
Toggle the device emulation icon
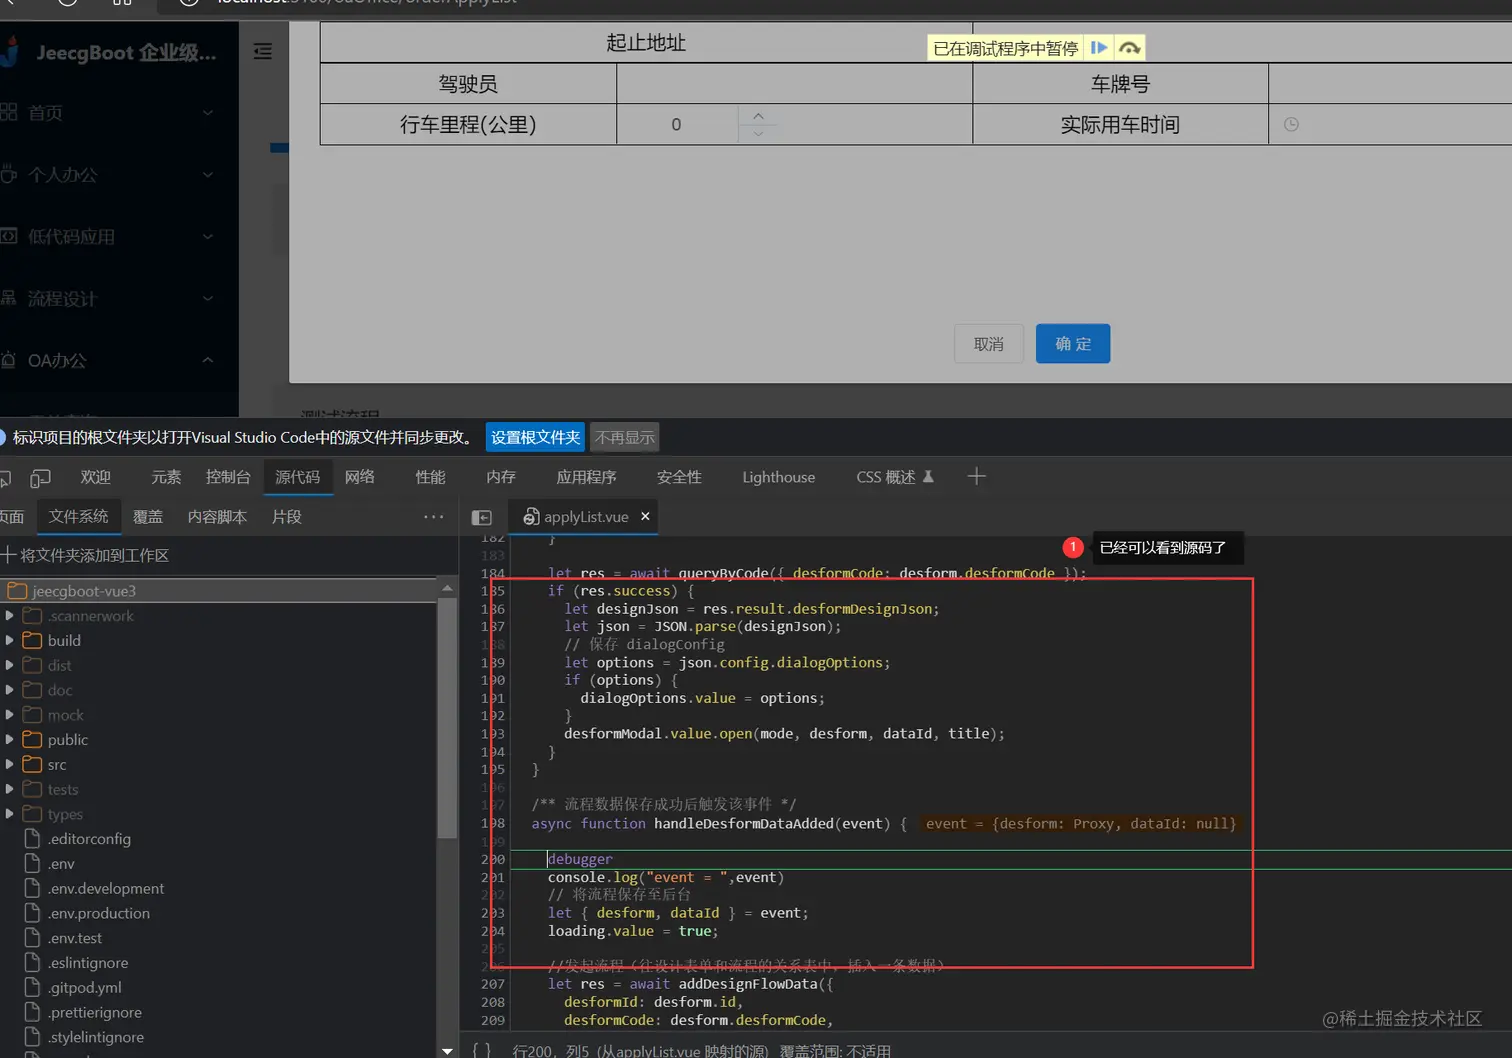[x=41, y=478]
